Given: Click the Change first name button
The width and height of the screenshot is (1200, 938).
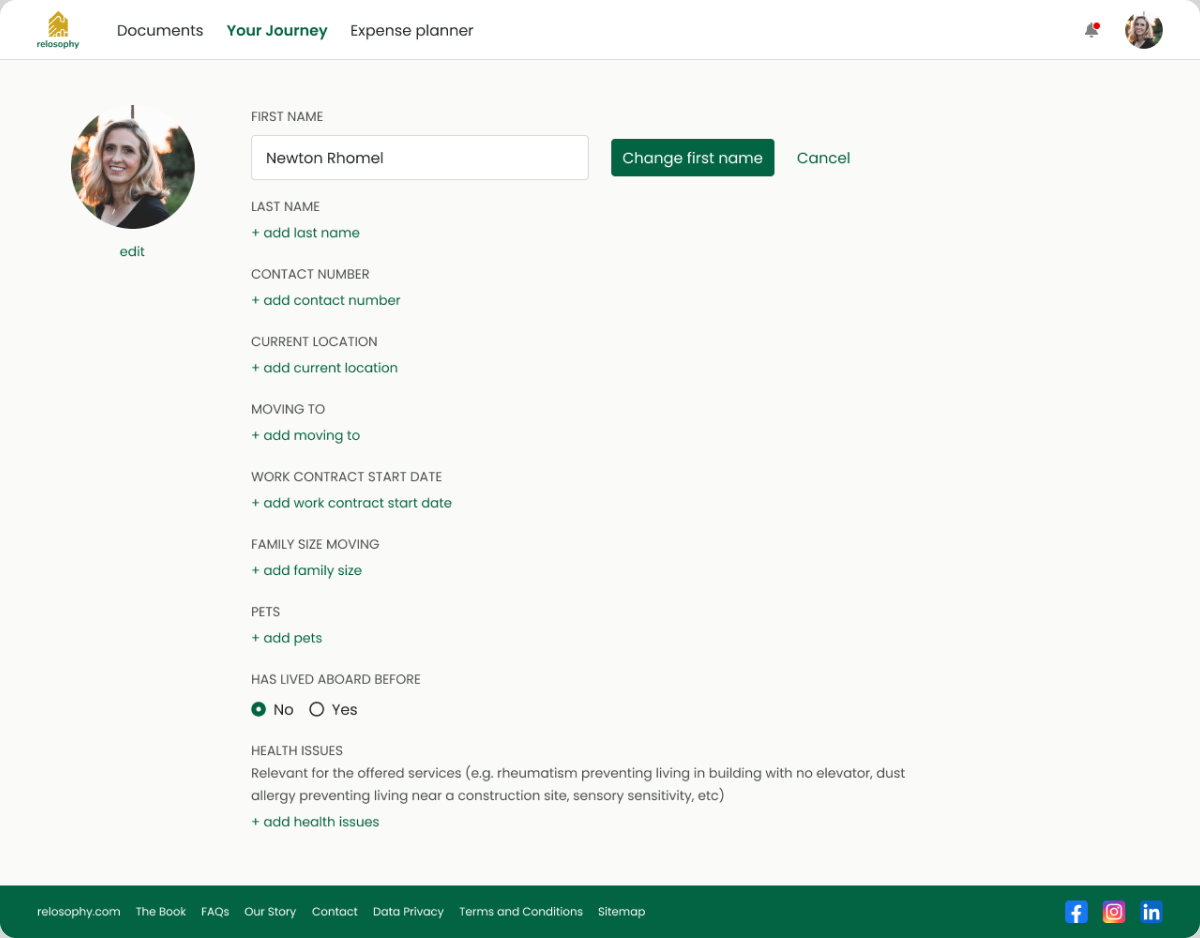Looking at the screenshot, I should coord(693,158).
